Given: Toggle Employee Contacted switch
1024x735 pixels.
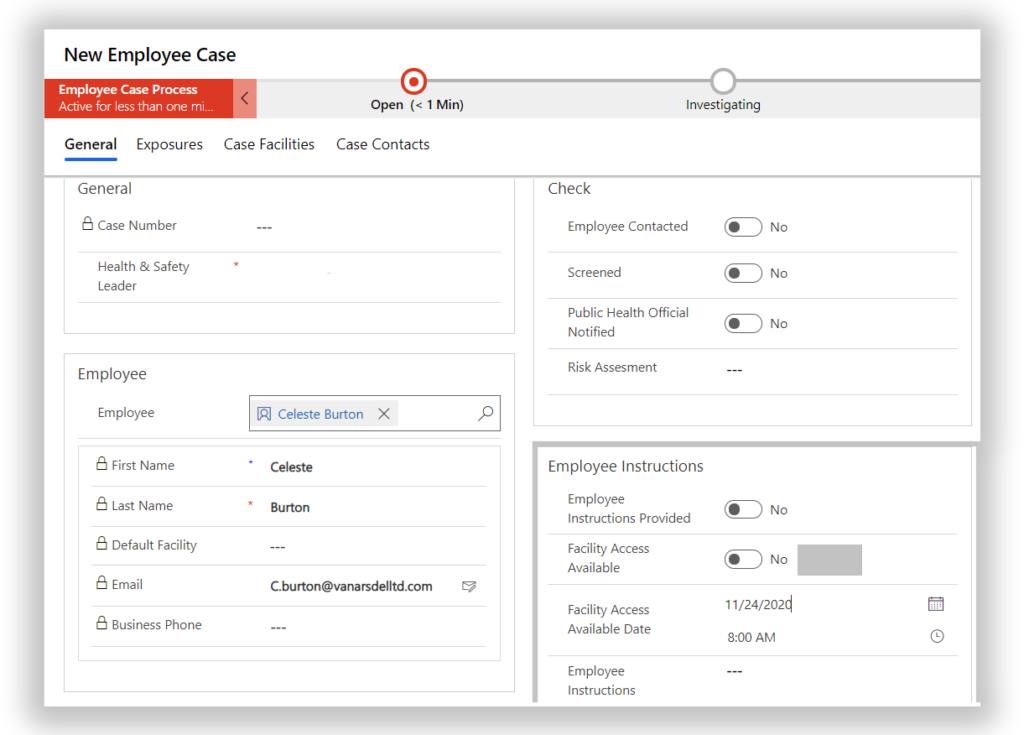Looking at the screenshot, I should 743,227.
